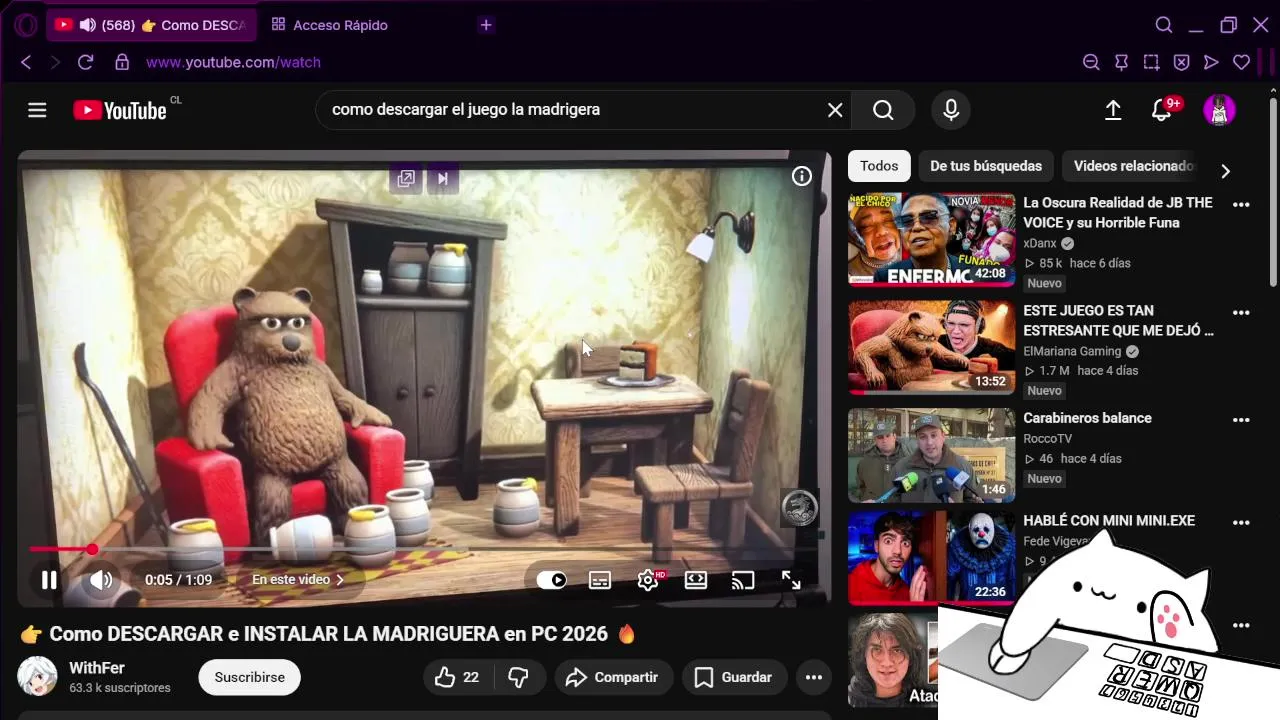Open options for the JB THE VOICE video
The image size is (1280, 720).
(x=1241, y=205)
